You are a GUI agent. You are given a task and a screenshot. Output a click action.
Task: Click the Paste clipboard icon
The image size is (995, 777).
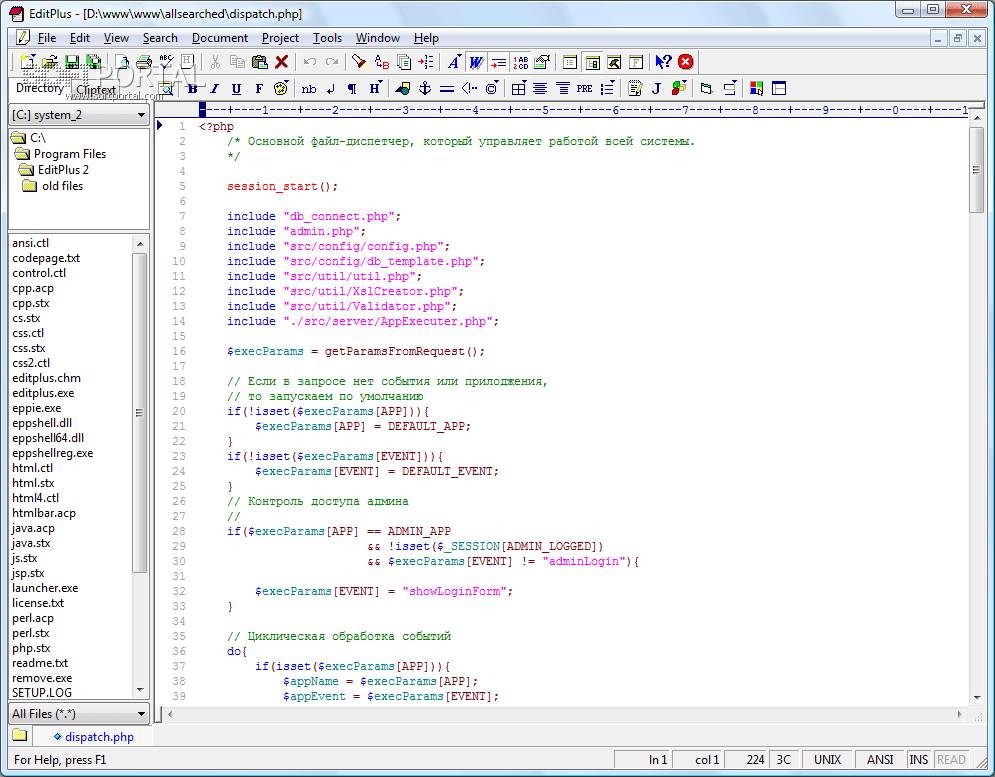click(x=260, y=62)
